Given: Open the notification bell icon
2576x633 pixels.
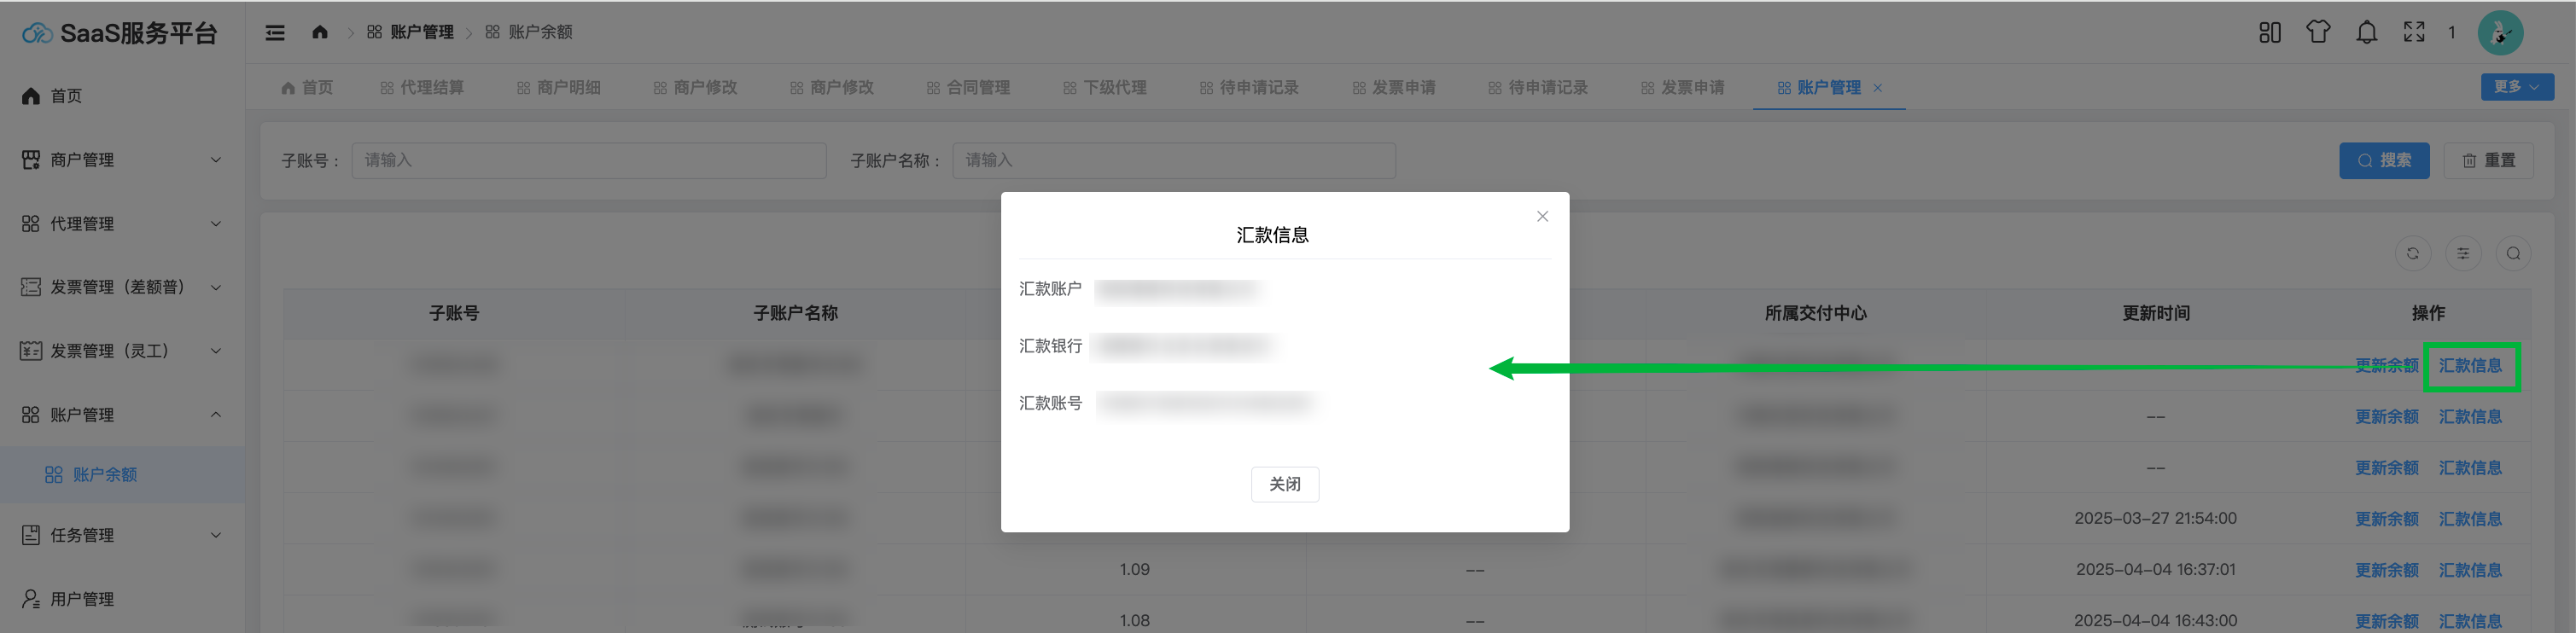Looking at the screenshot, I should 2366,33.
